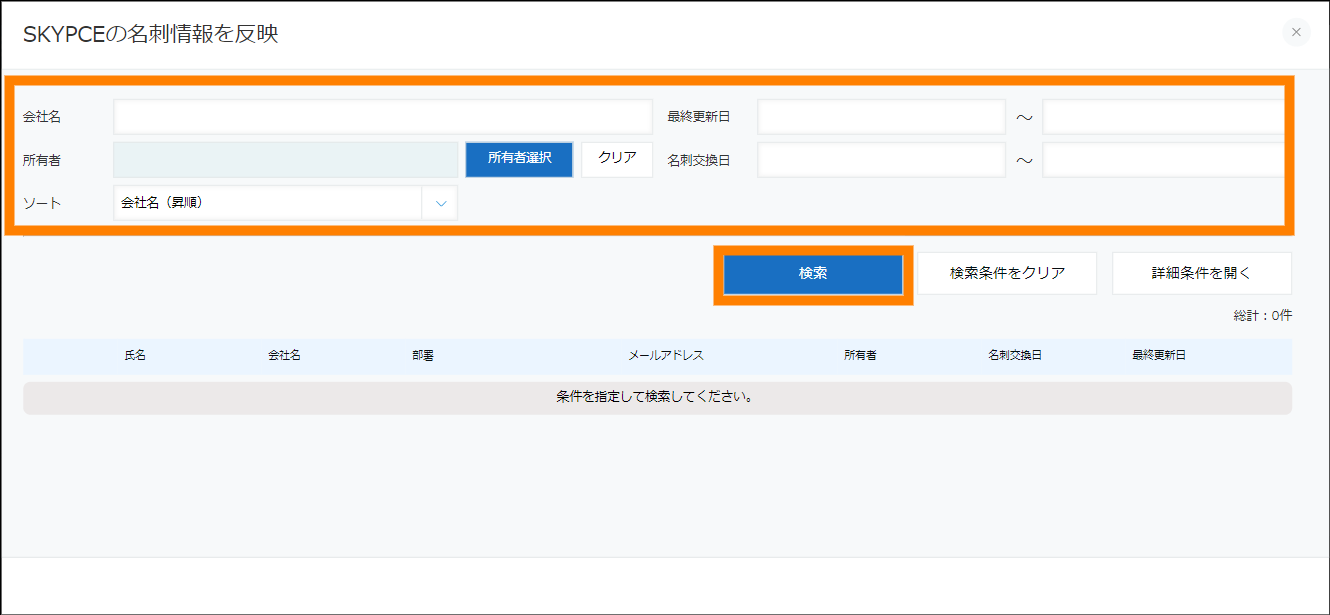Viewport: 1330px width, 615px height.
Task: Click the メールアドレス column header
Action: (x=665, y=356)
